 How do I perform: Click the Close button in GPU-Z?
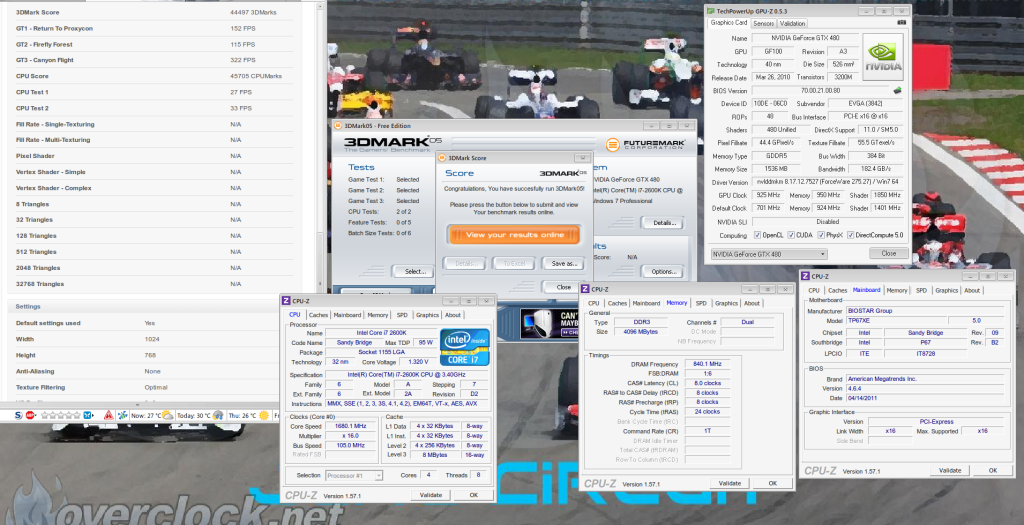(x=888, y=253)
